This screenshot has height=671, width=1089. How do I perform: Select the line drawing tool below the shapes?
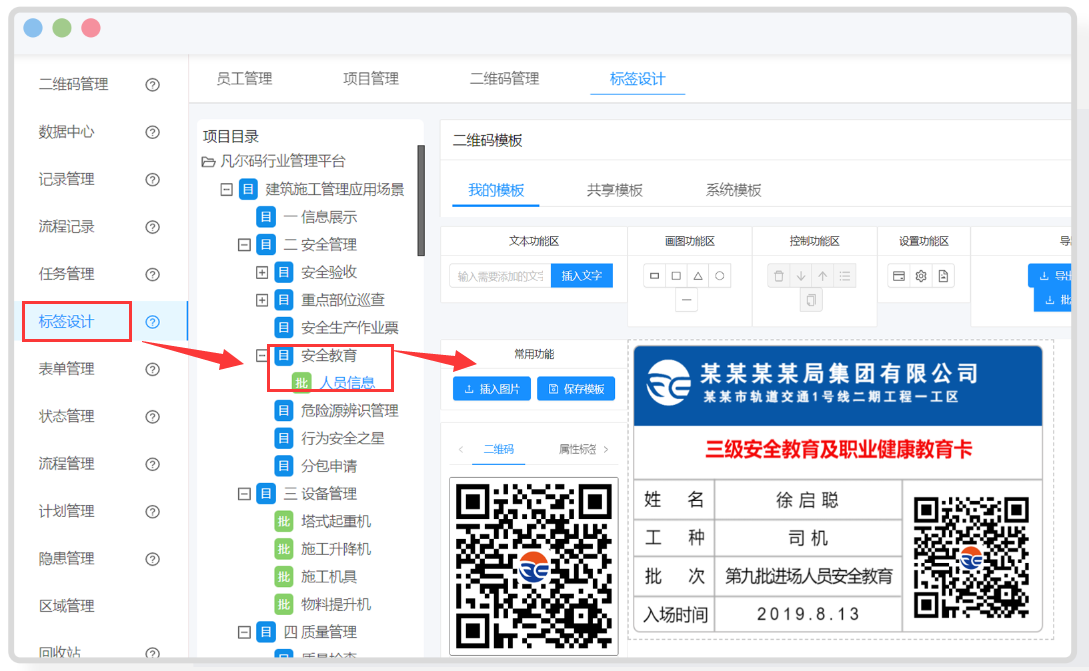click(x=686, y=299)
